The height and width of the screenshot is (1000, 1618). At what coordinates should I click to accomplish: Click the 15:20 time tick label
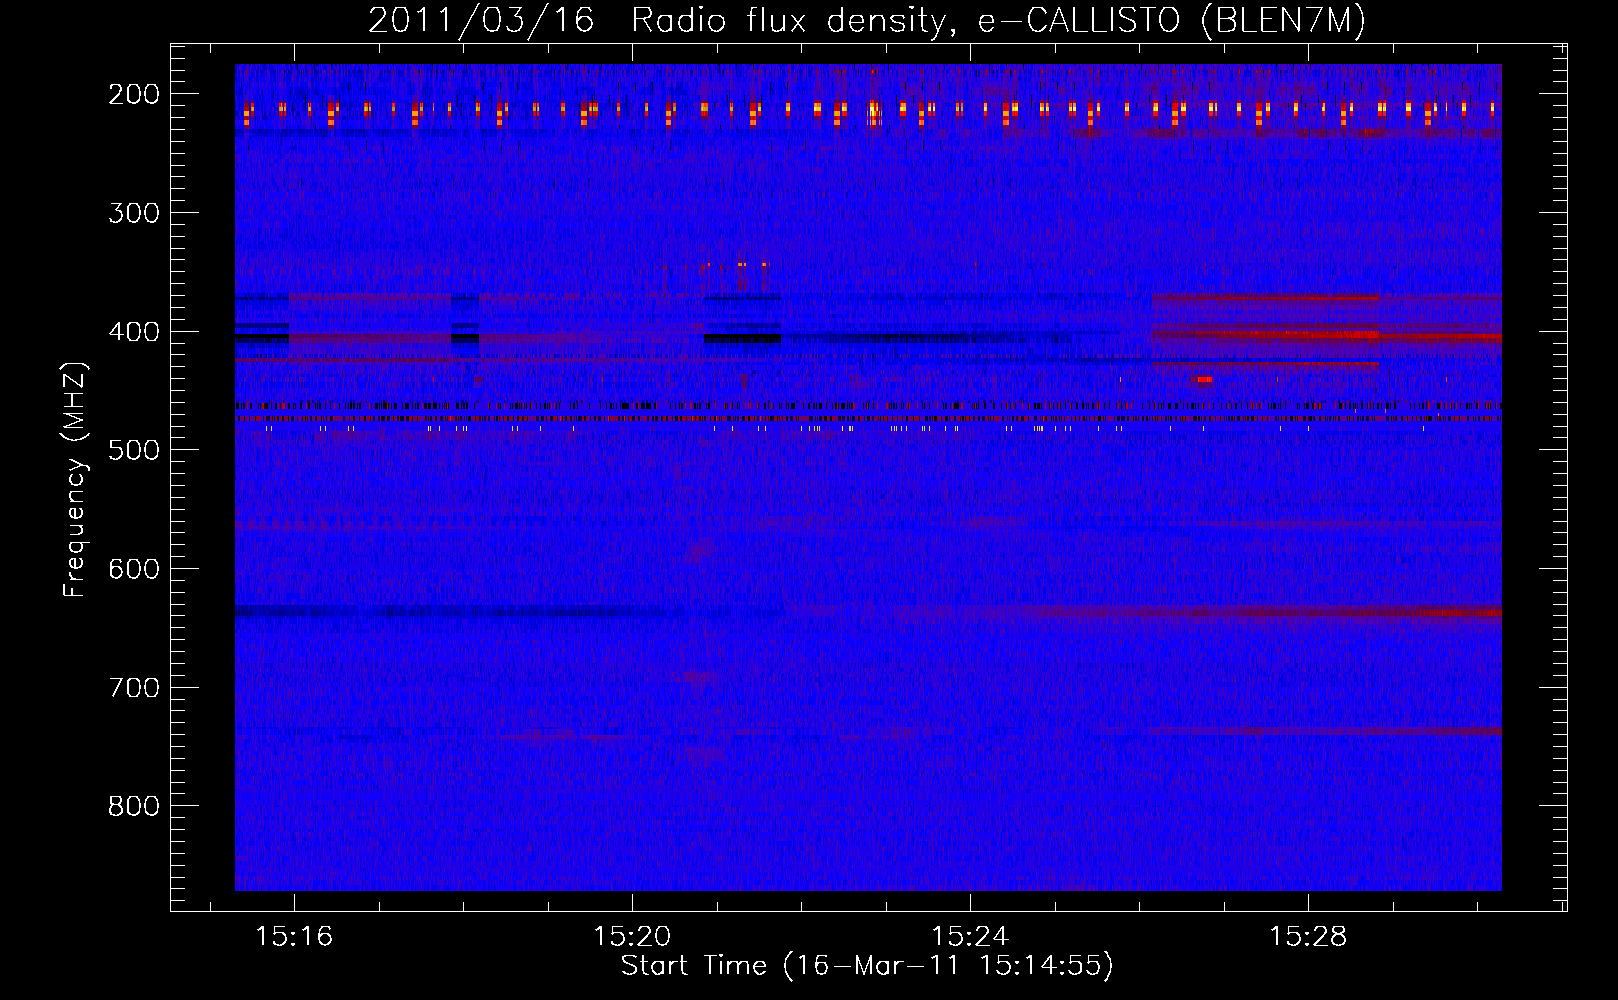coord(632,937)
